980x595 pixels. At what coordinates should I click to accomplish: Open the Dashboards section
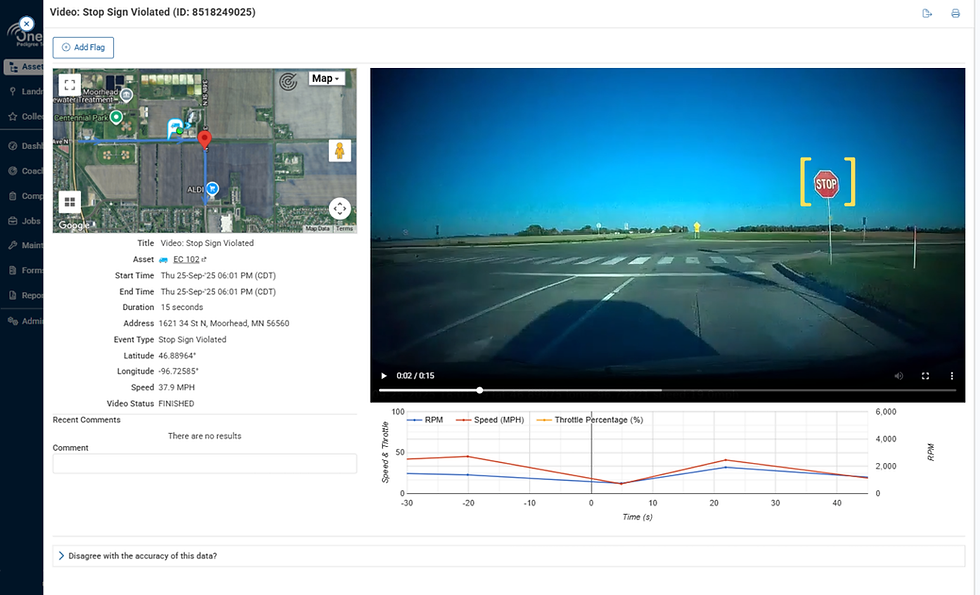click(20, 144)
